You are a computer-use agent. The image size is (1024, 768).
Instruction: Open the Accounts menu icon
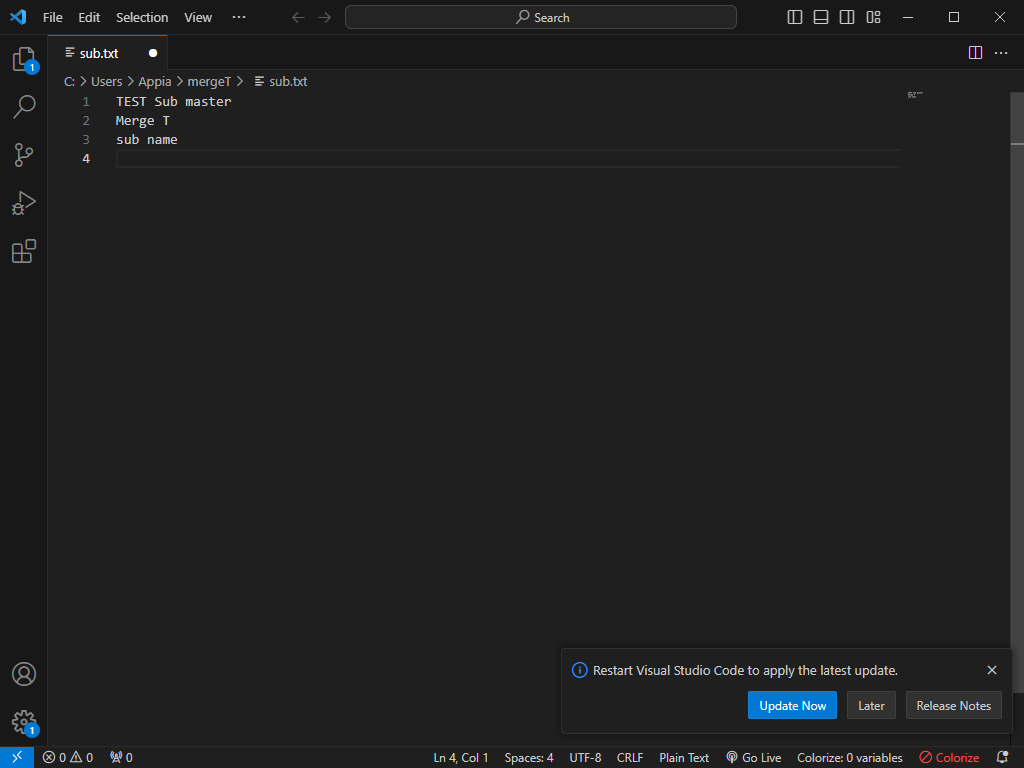coord(24,674)
